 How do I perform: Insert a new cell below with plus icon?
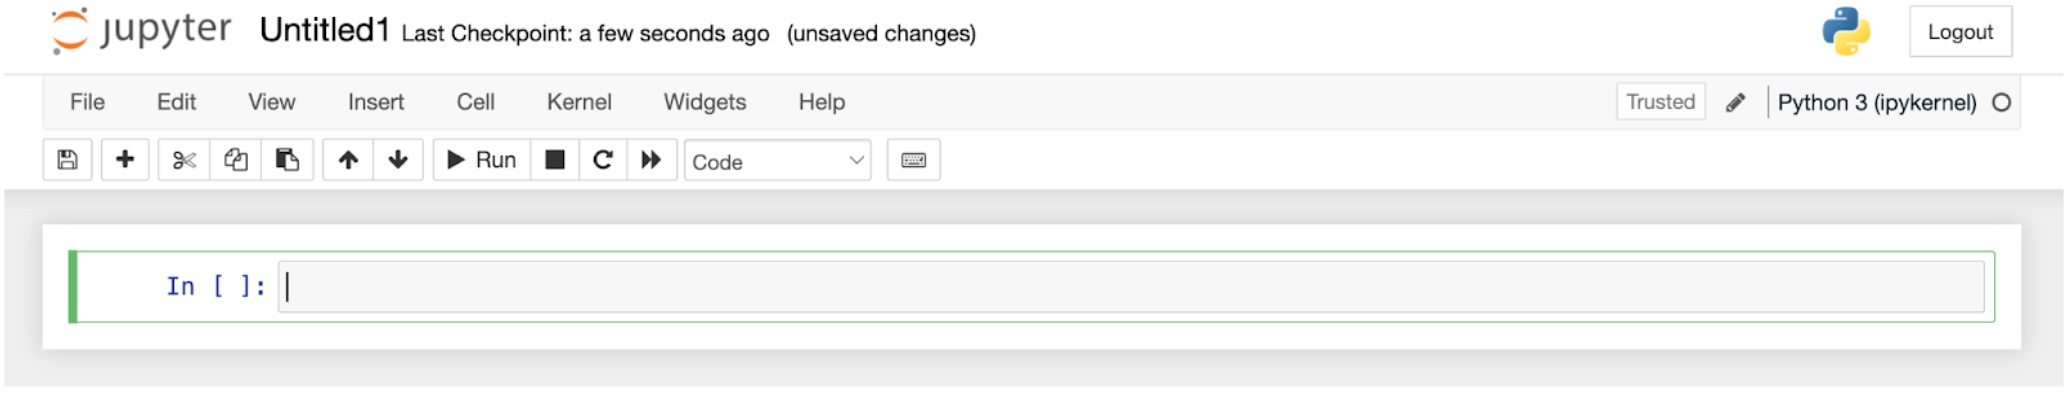tap(125, 160)
